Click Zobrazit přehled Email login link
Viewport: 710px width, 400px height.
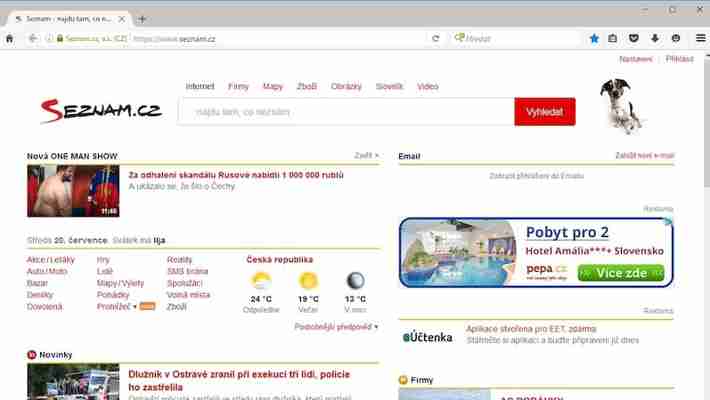(x=536, y=176)
